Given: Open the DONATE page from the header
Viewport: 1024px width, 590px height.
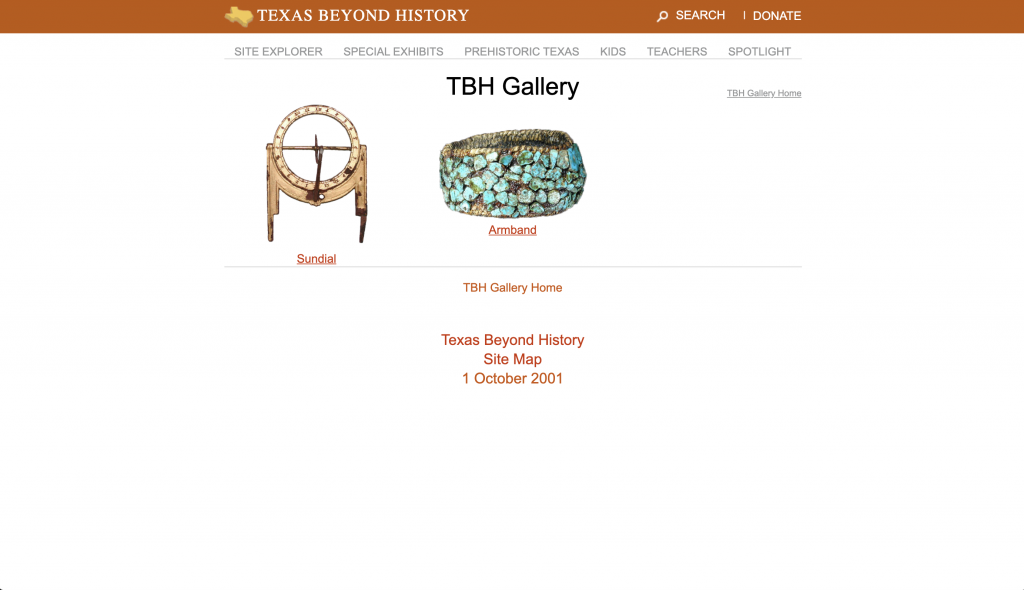Looking at the screenshot, I should [777, 16].
